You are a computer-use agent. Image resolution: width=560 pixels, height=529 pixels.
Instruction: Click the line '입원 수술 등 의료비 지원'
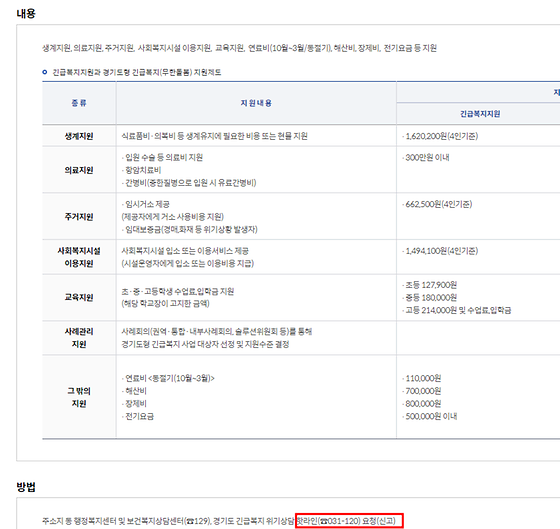pos(163,158)
